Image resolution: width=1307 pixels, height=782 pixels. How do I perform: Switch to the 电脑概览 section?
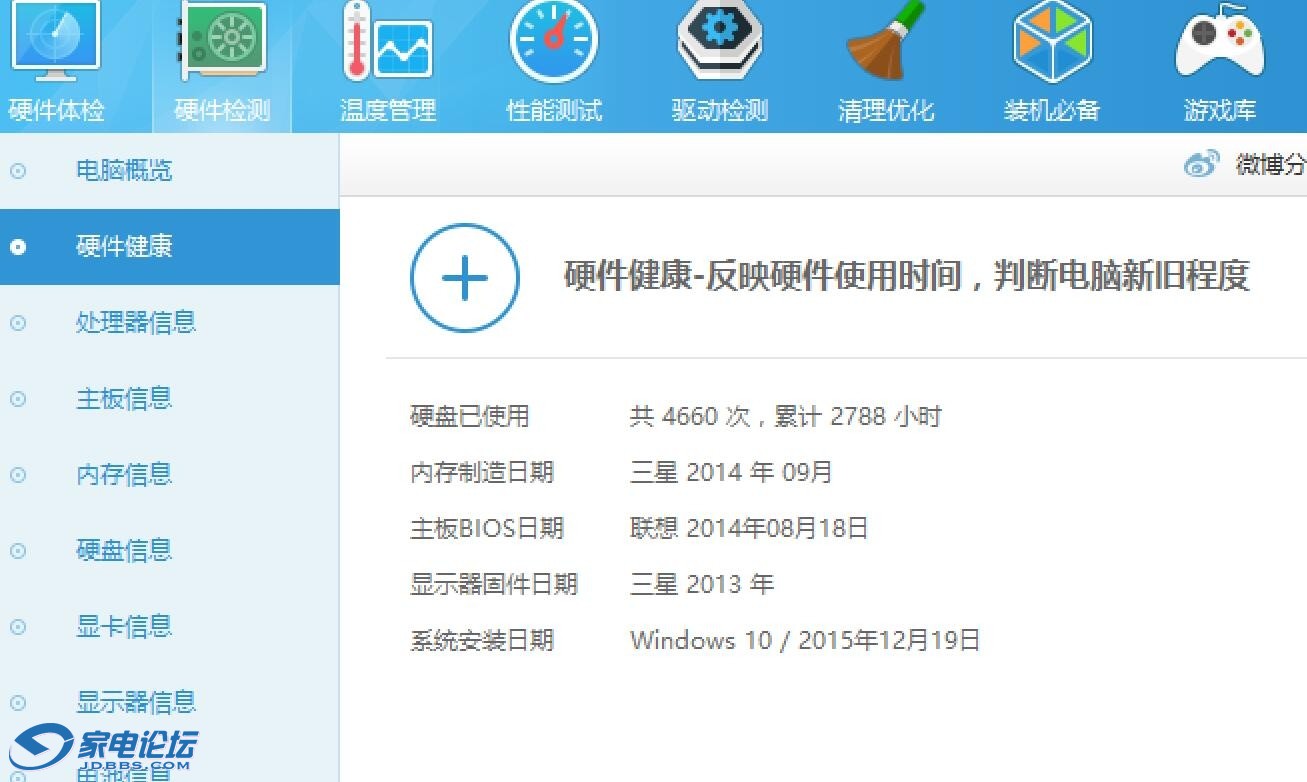tap(123, 170)
